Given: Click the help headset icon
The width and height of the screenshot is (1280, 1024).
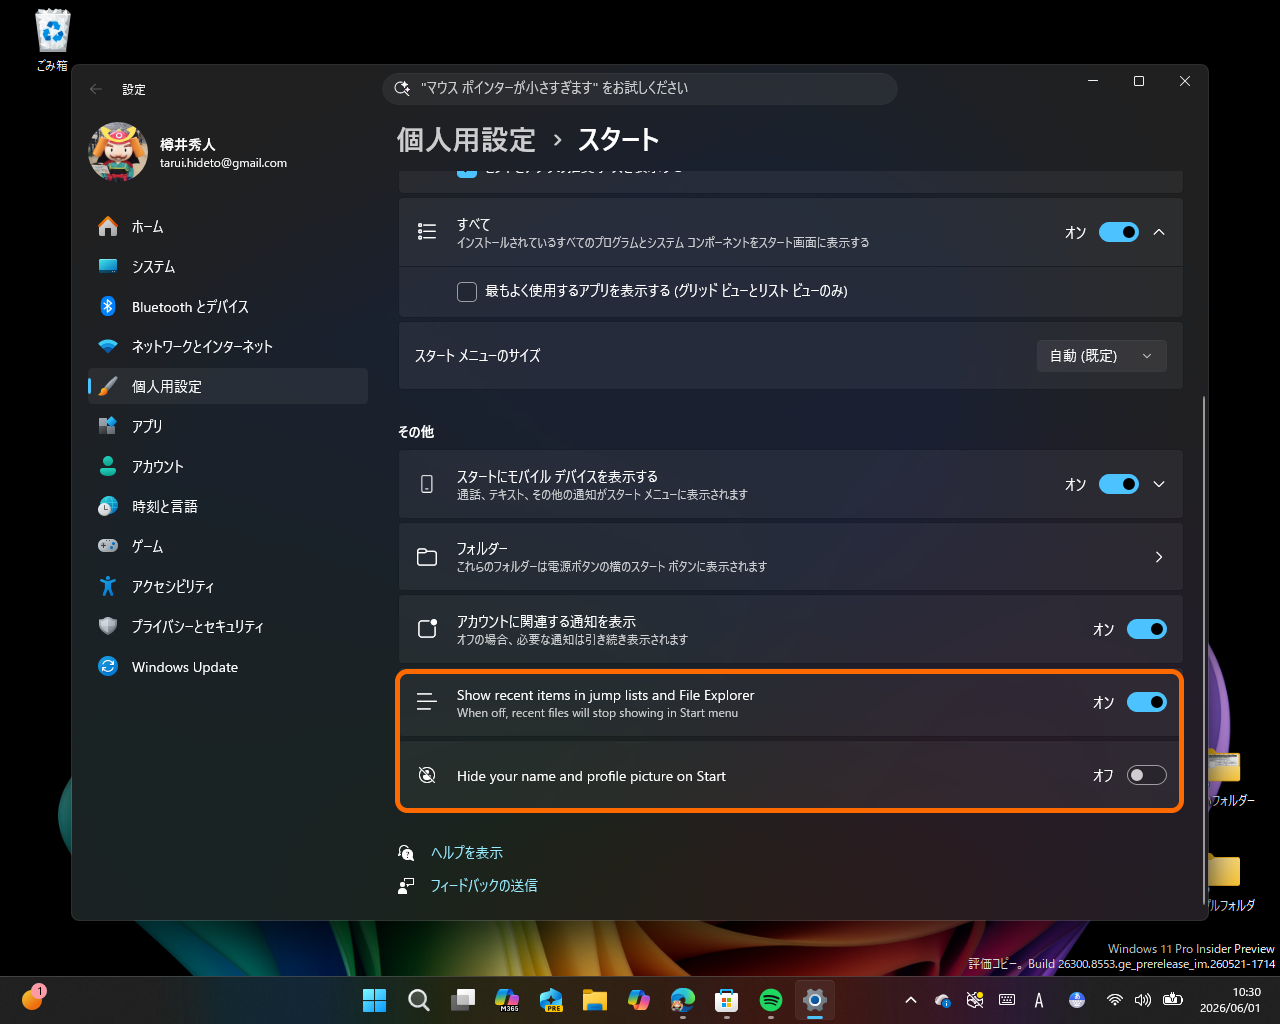Looking at the screenshot, I should coord(406,852).
